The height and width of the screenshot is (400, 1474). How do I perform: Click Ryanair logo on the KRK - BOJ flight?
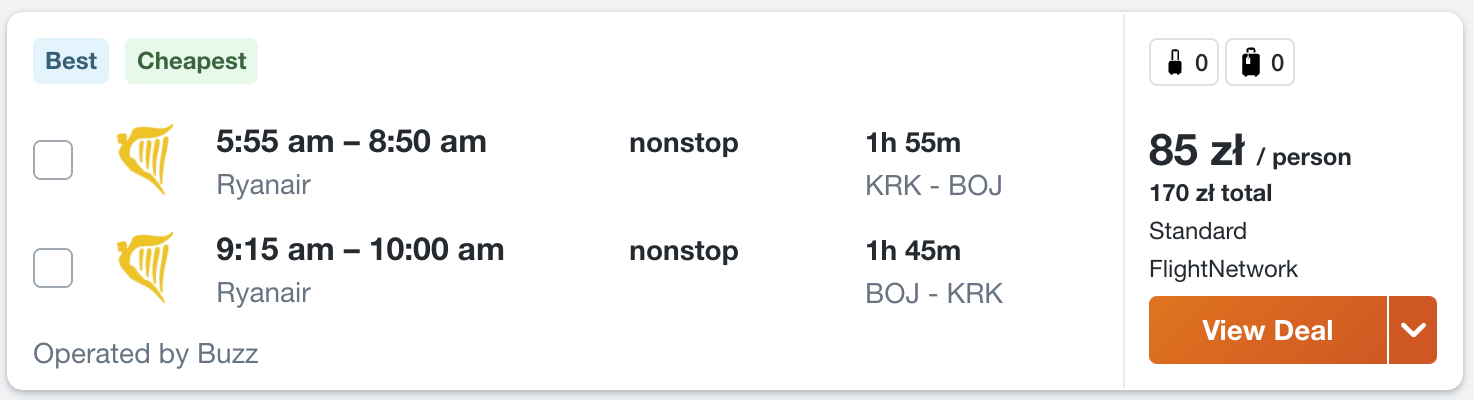click(145, 160)
